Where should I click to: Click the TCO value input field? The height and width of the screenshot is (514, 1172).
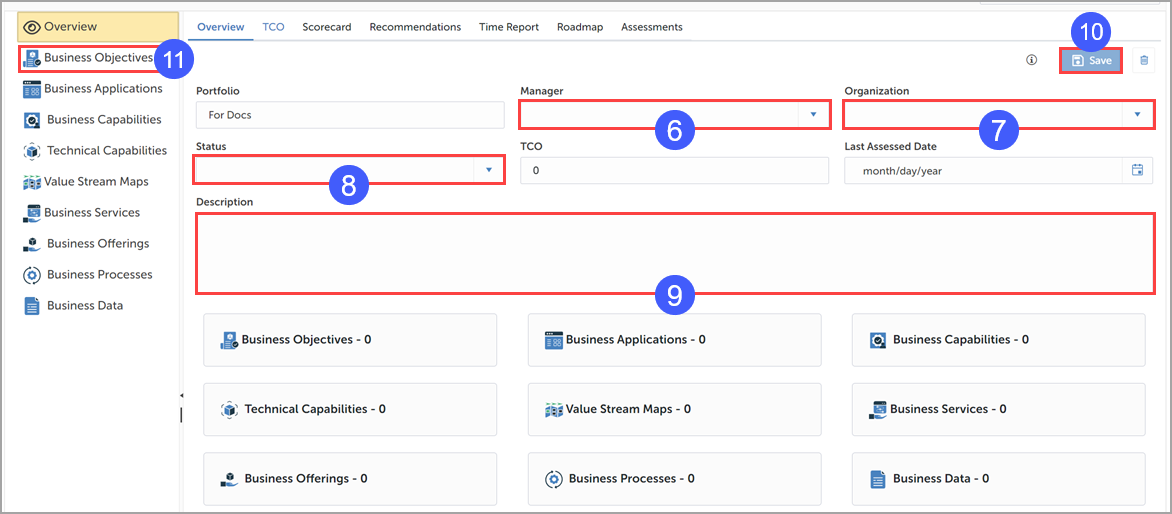coord(674,171)
